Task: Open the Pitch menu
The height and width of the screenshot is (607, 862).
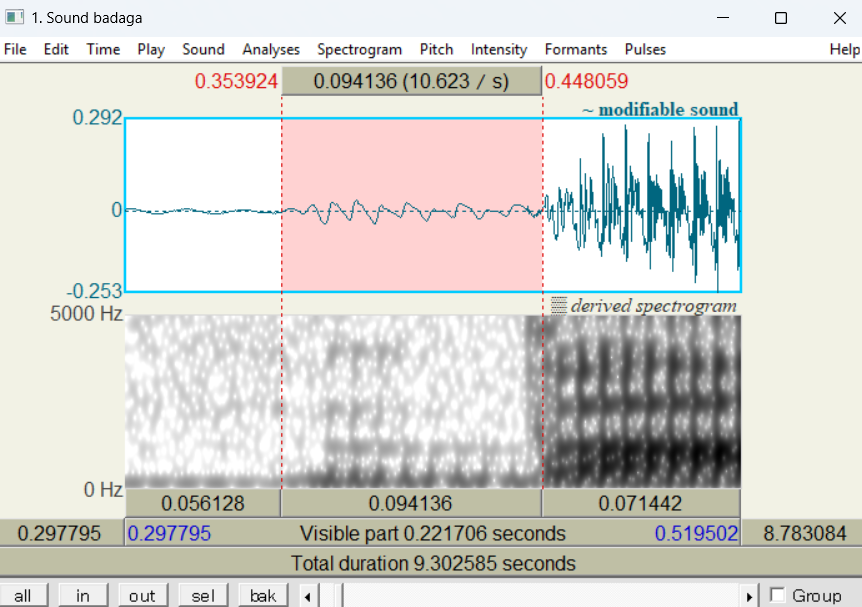Action: 436,49
